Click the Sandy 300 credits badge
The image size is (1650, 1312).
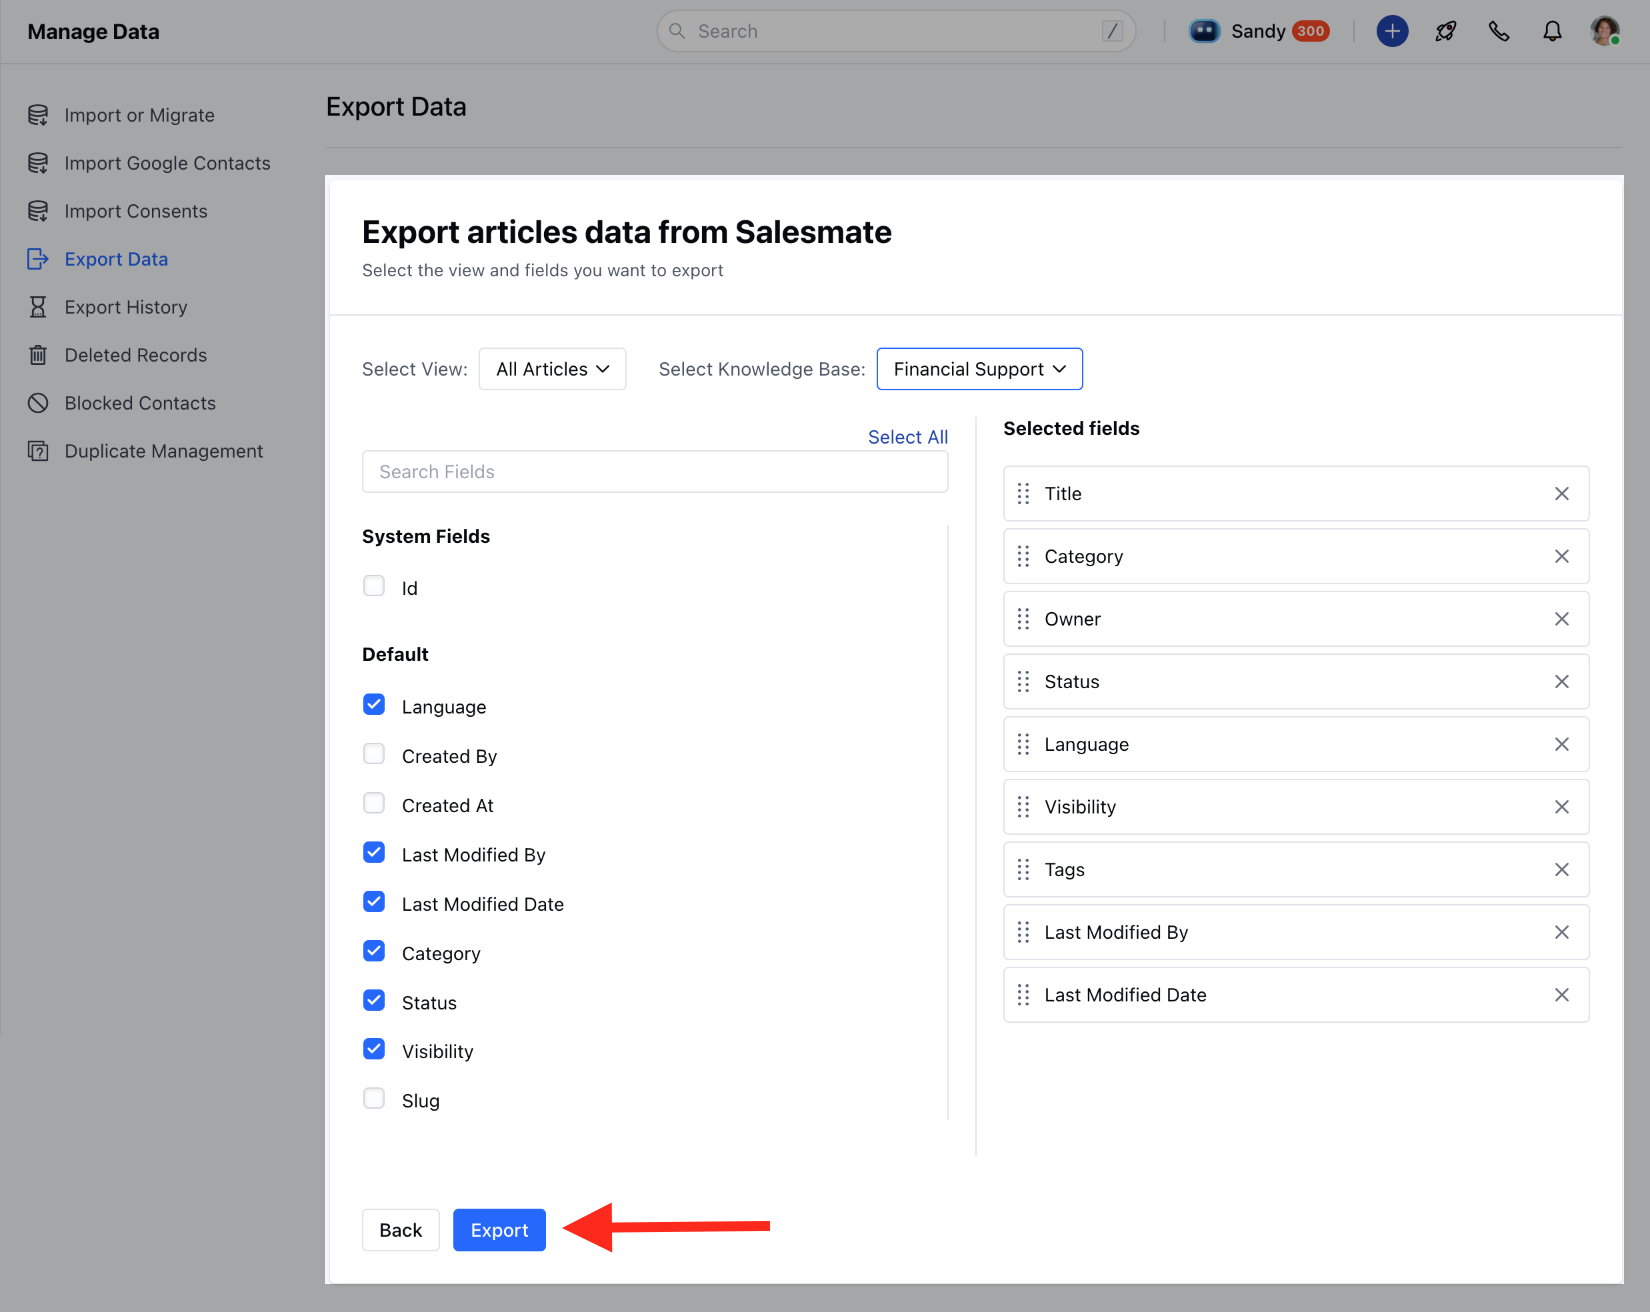point(1310,31)
